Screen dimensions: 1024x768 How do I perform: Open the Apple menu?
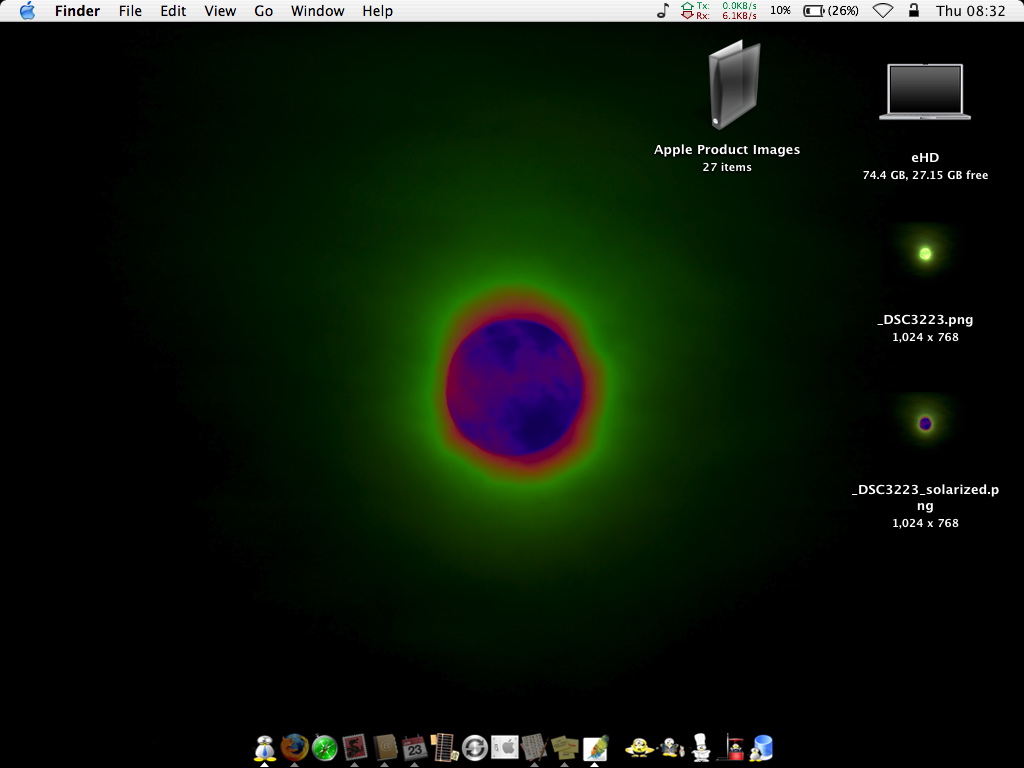click(x=27, y=11)
